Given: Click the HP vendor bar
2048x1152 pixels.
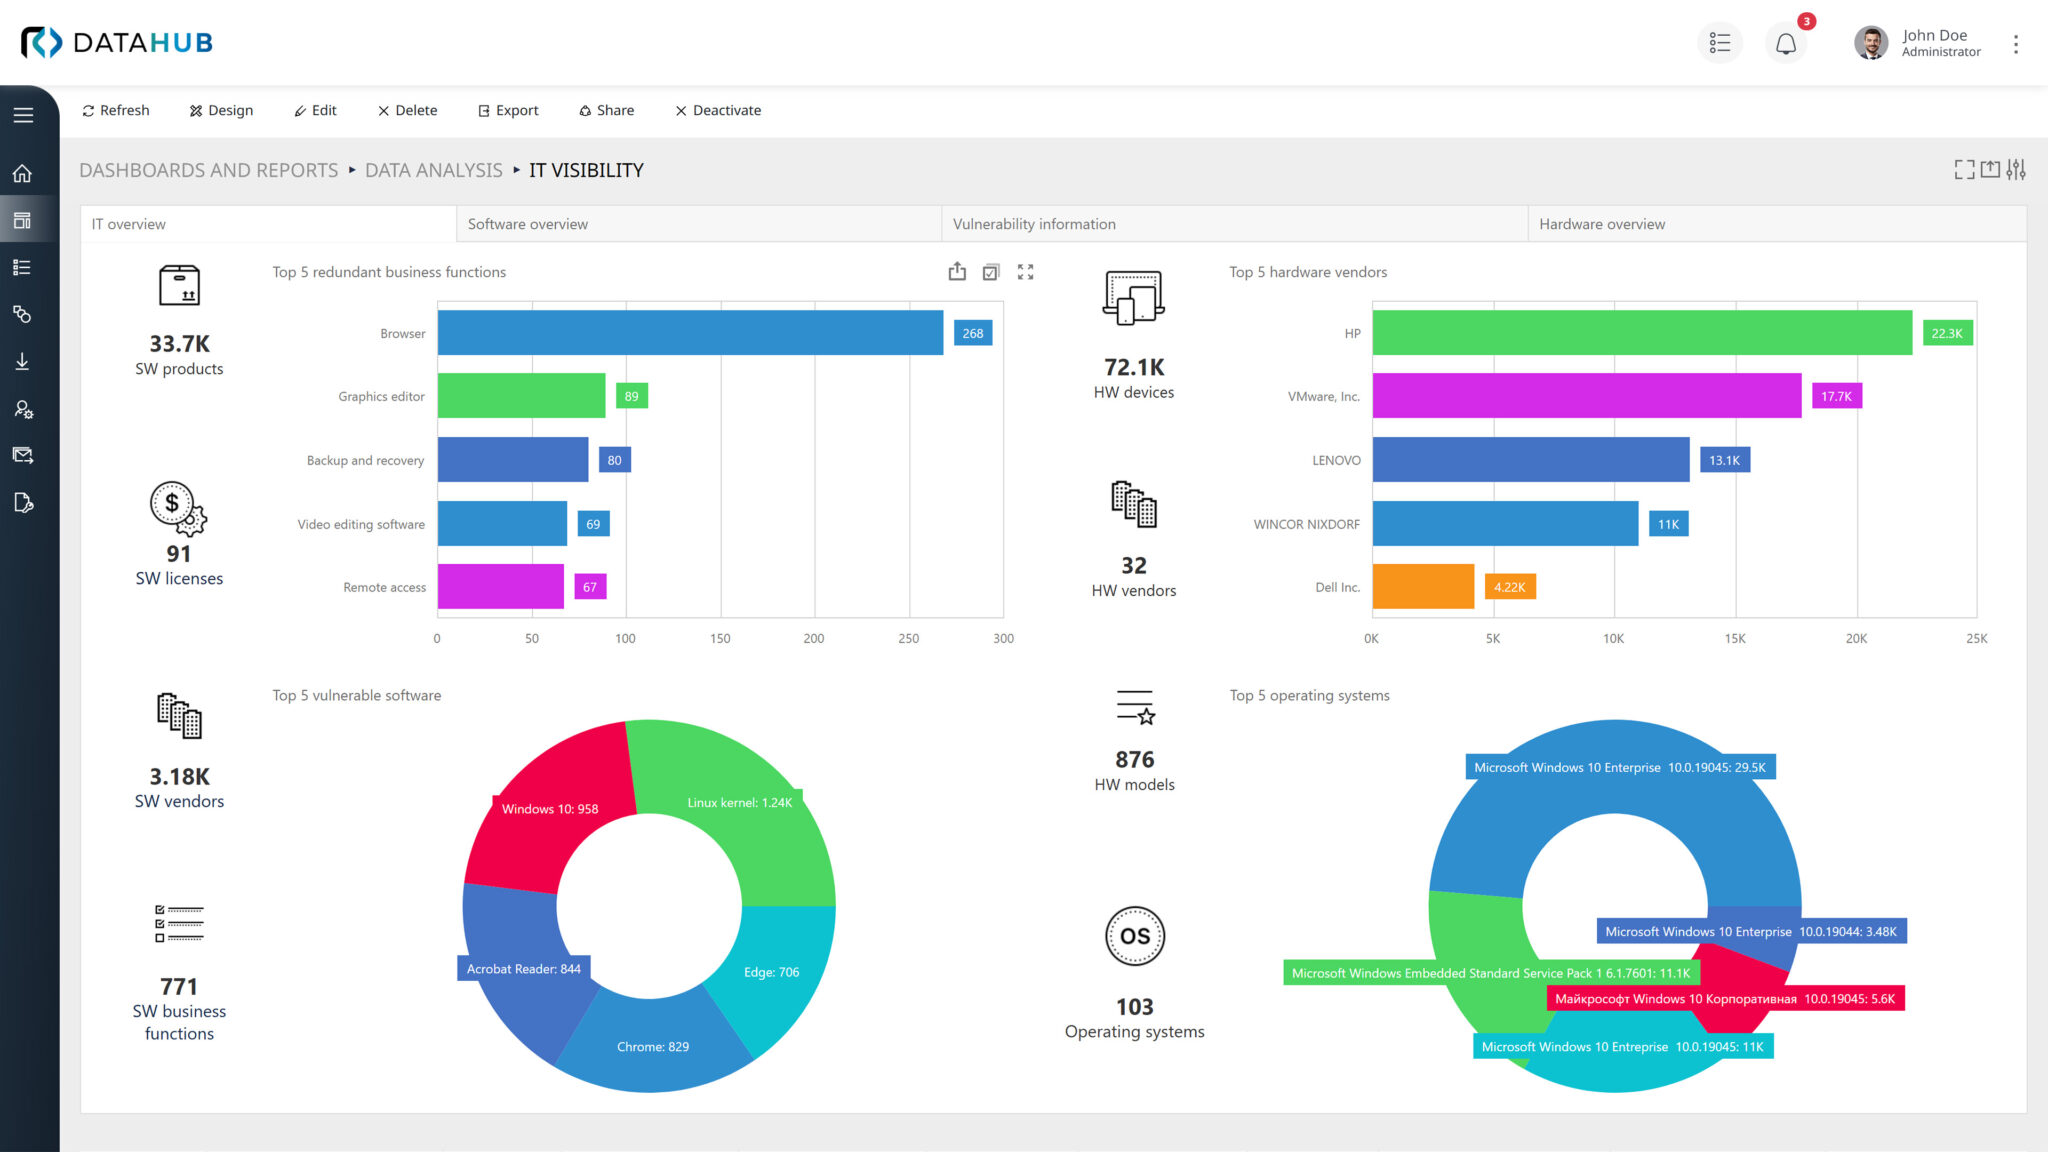Looking at the screenshot, I should click(1642, 332).
